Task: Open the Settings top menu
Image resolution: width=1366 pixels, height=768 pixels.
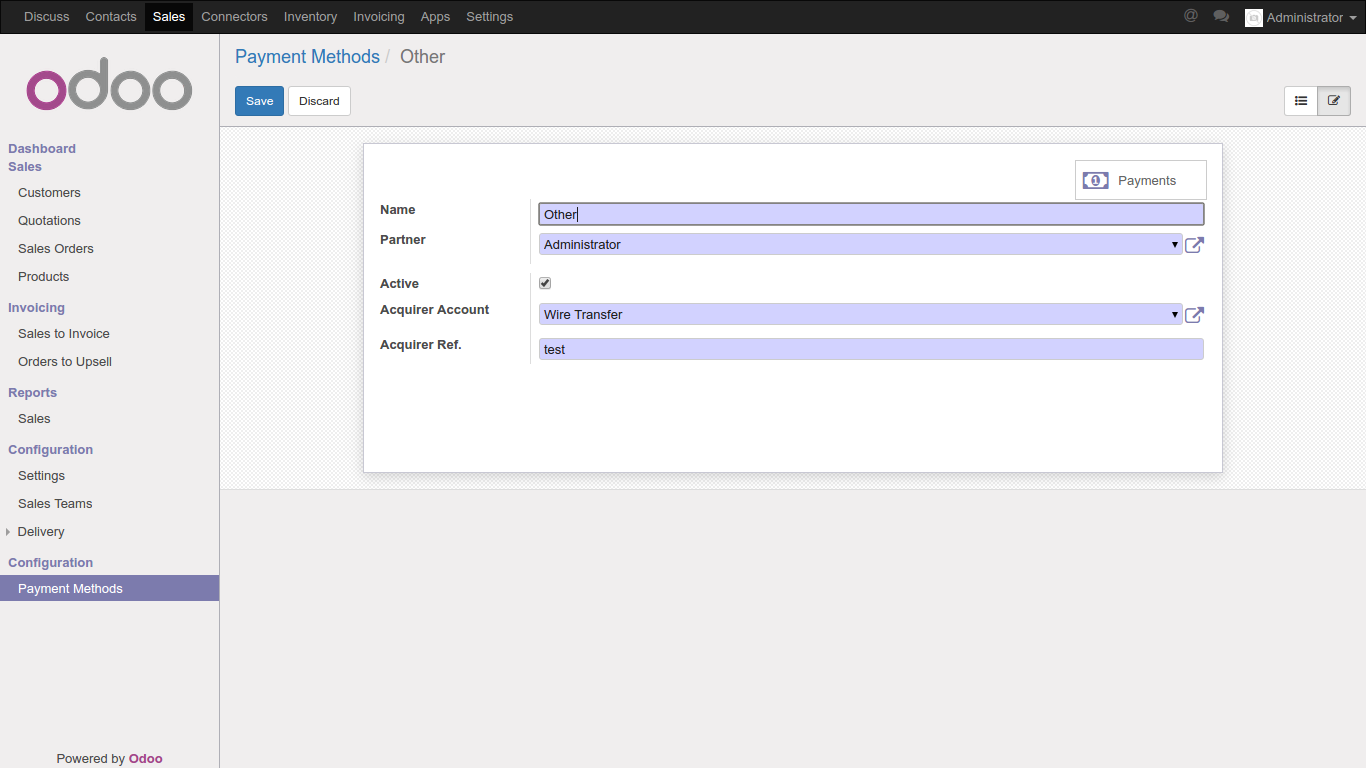Action: pyautogui.click(x=489, y=17)
